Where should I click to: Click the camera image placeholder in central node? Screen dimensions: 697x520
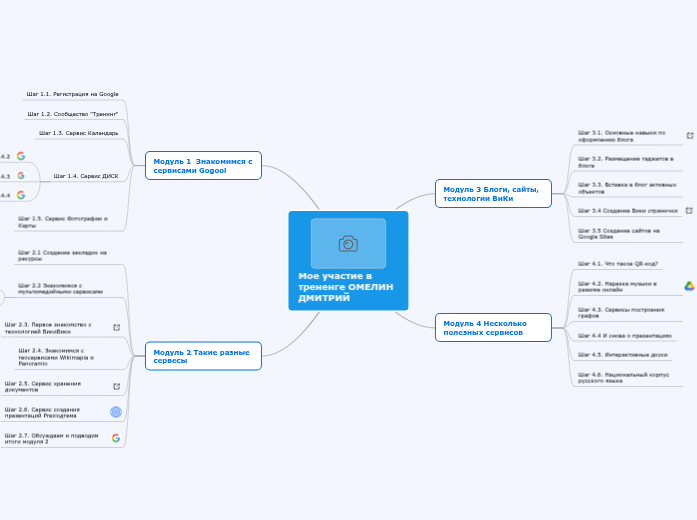(x=348, y=243)
